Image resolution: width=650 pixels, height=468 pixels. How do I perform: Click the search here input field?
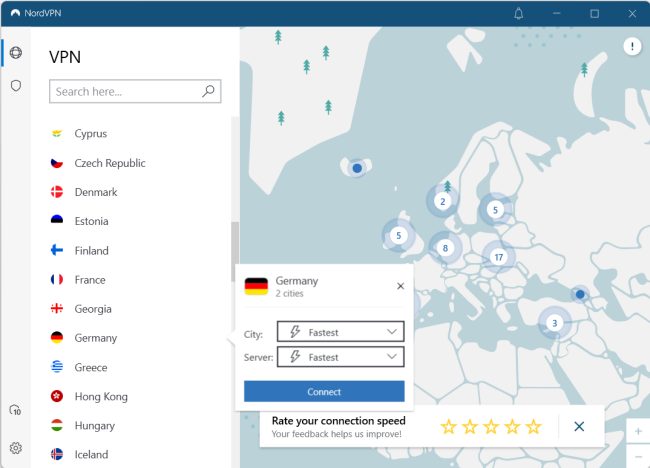(x=125, y=91)
